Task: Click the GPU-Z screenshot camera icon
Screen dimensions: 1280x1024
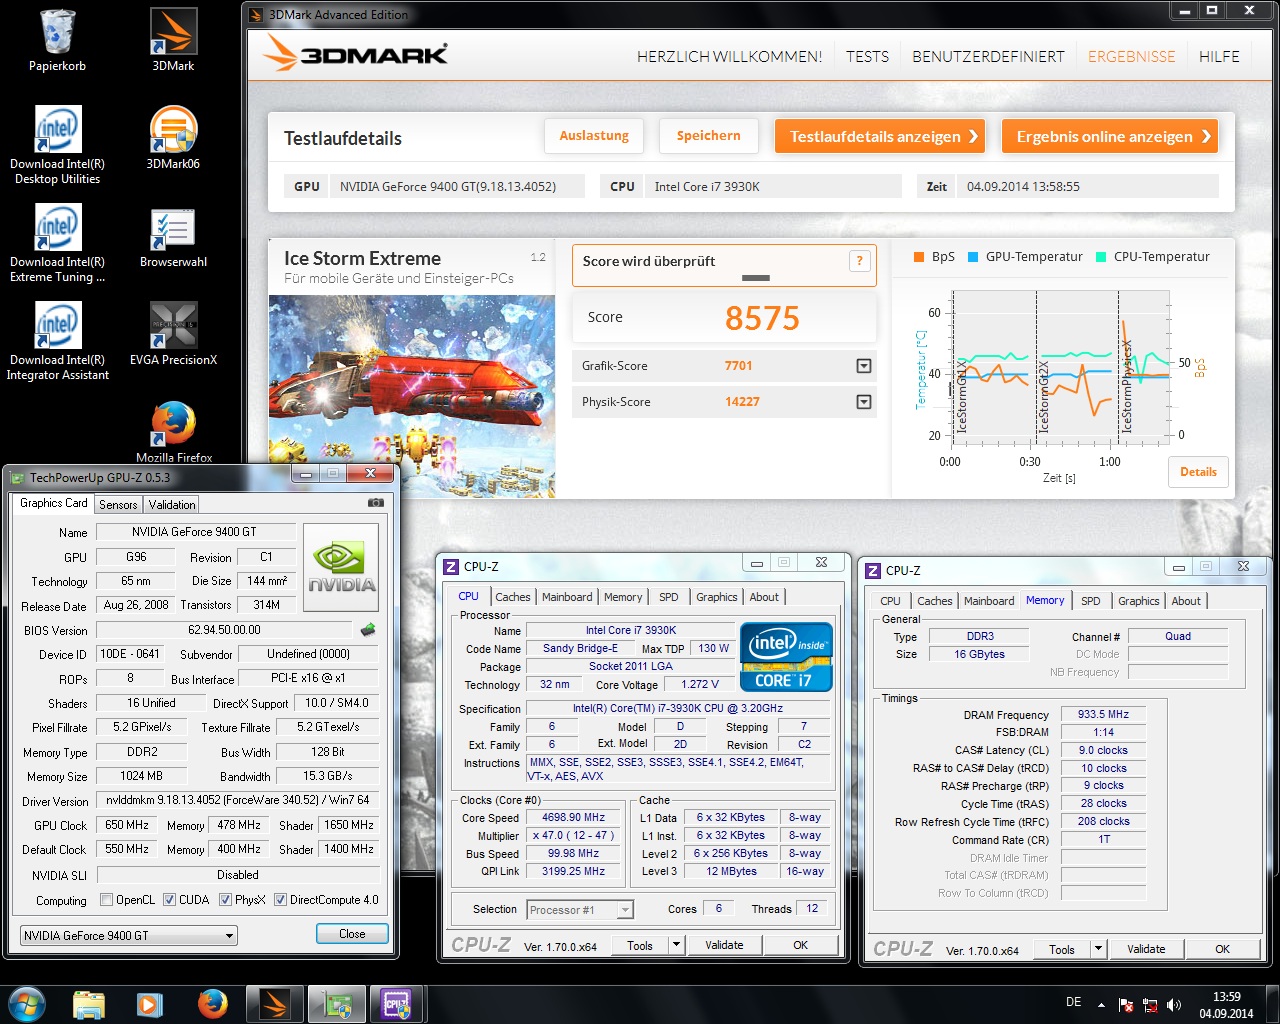Action: 375,503
